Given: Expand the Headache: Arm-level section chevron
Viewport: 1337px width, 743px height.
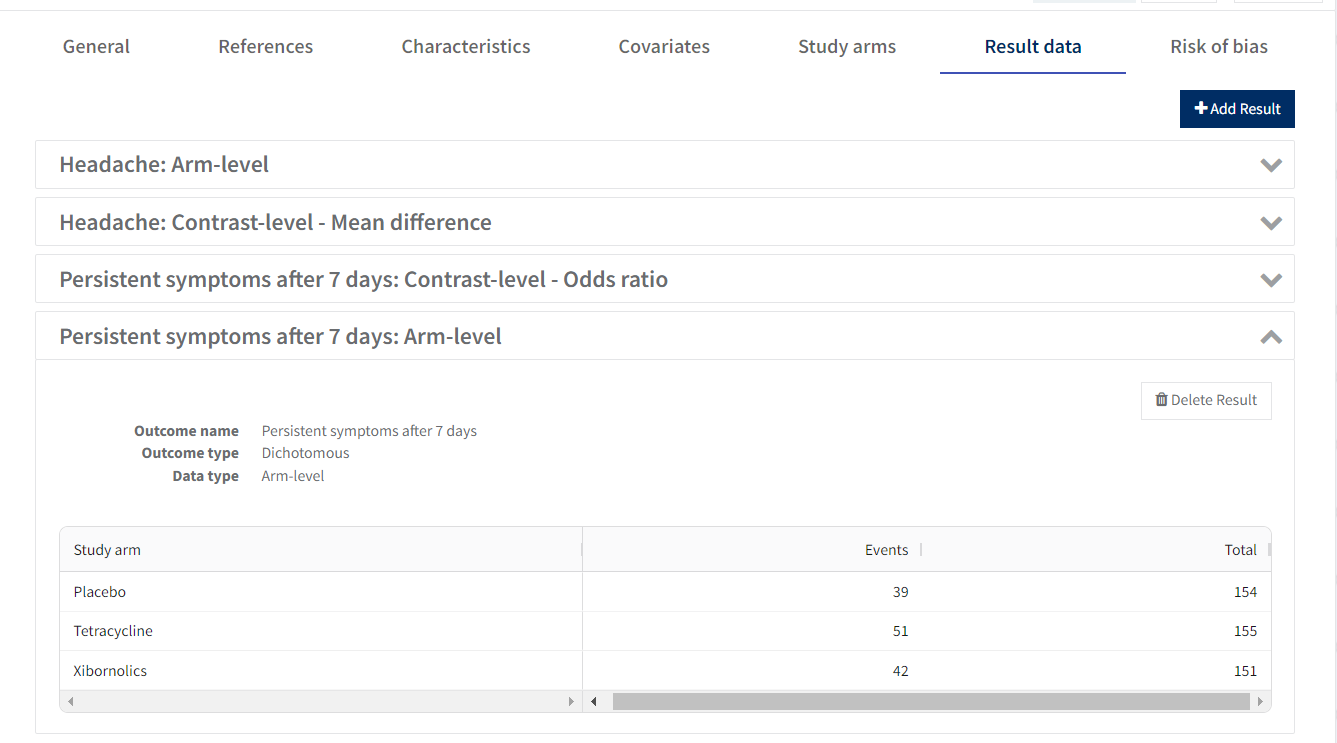Looking at the screenshot, I should [x=1270, y=165].
